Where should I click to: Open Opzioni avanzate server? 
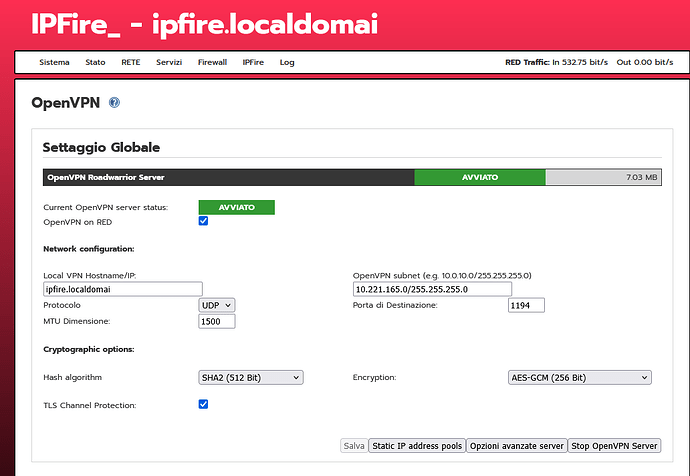517,446
